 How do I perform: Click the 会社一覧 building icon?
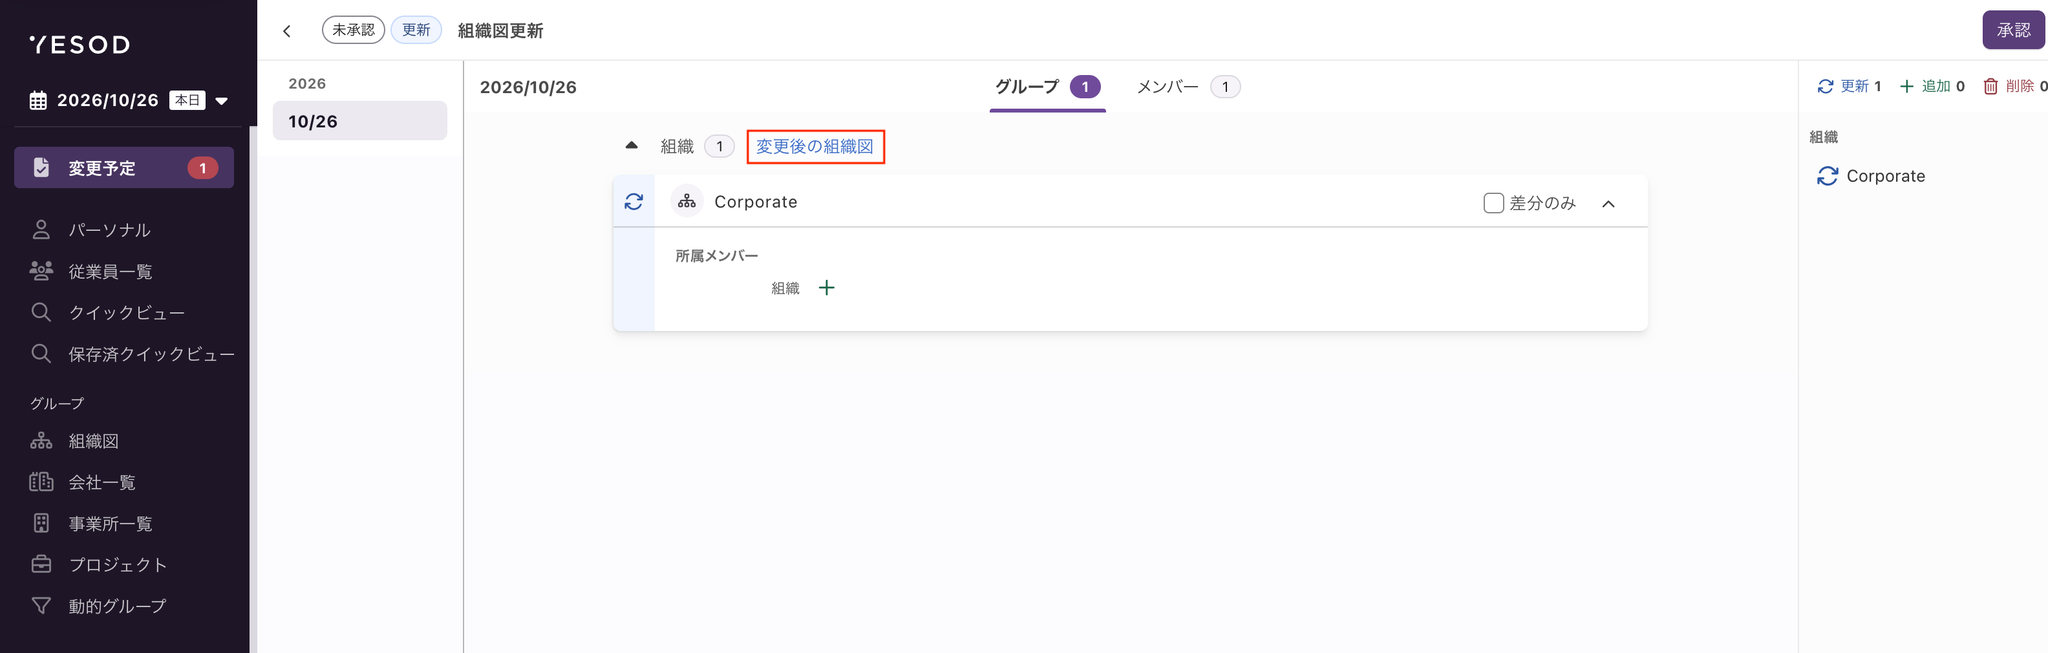(41, 482)
